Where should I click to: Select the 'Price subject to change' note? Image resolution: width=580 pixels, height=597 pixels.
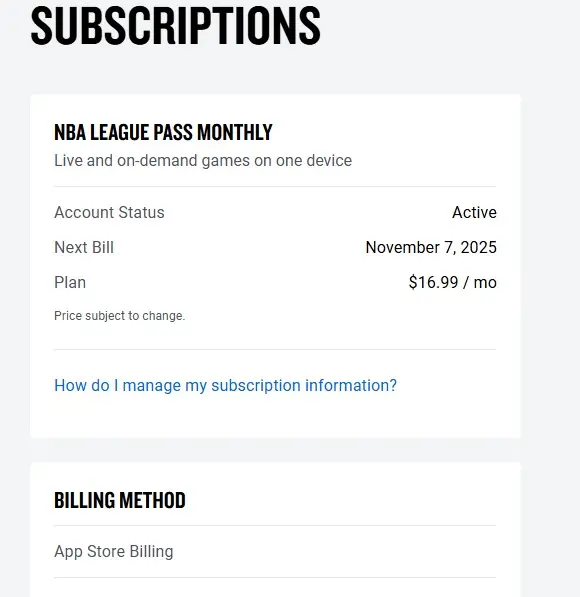pos(120,316)
